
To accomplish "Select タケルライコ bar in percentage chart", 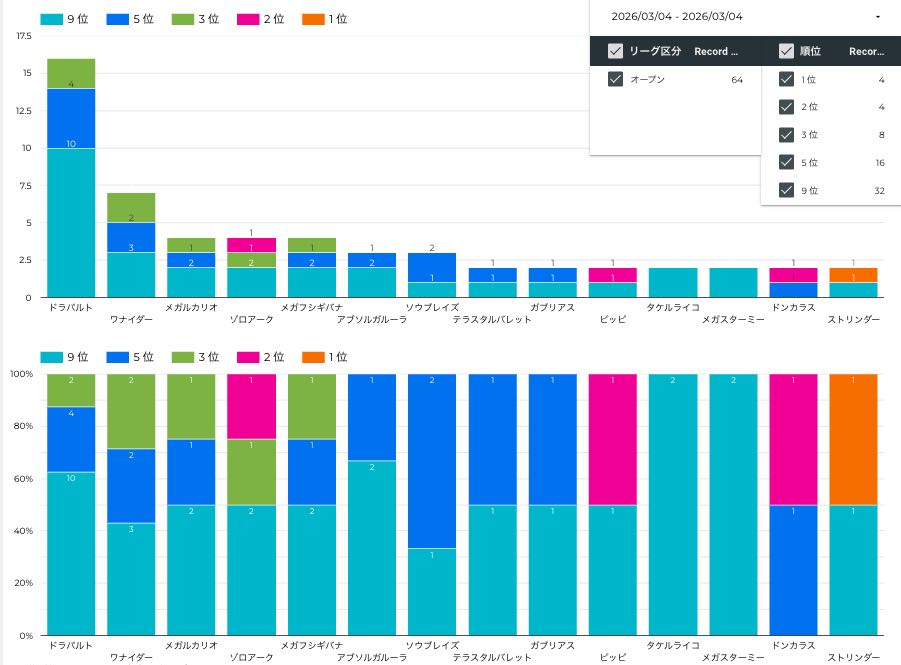I will click(673, 505).
